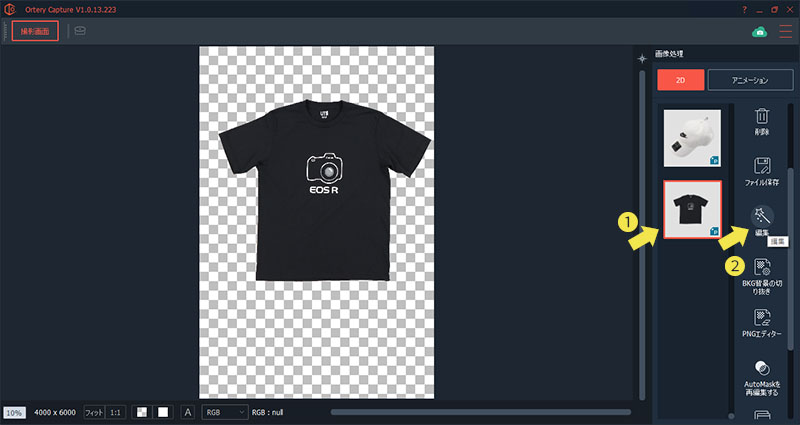Screen dimensions: 800x425
Task: Switch to the 2D tab
Action: (681, 79)
